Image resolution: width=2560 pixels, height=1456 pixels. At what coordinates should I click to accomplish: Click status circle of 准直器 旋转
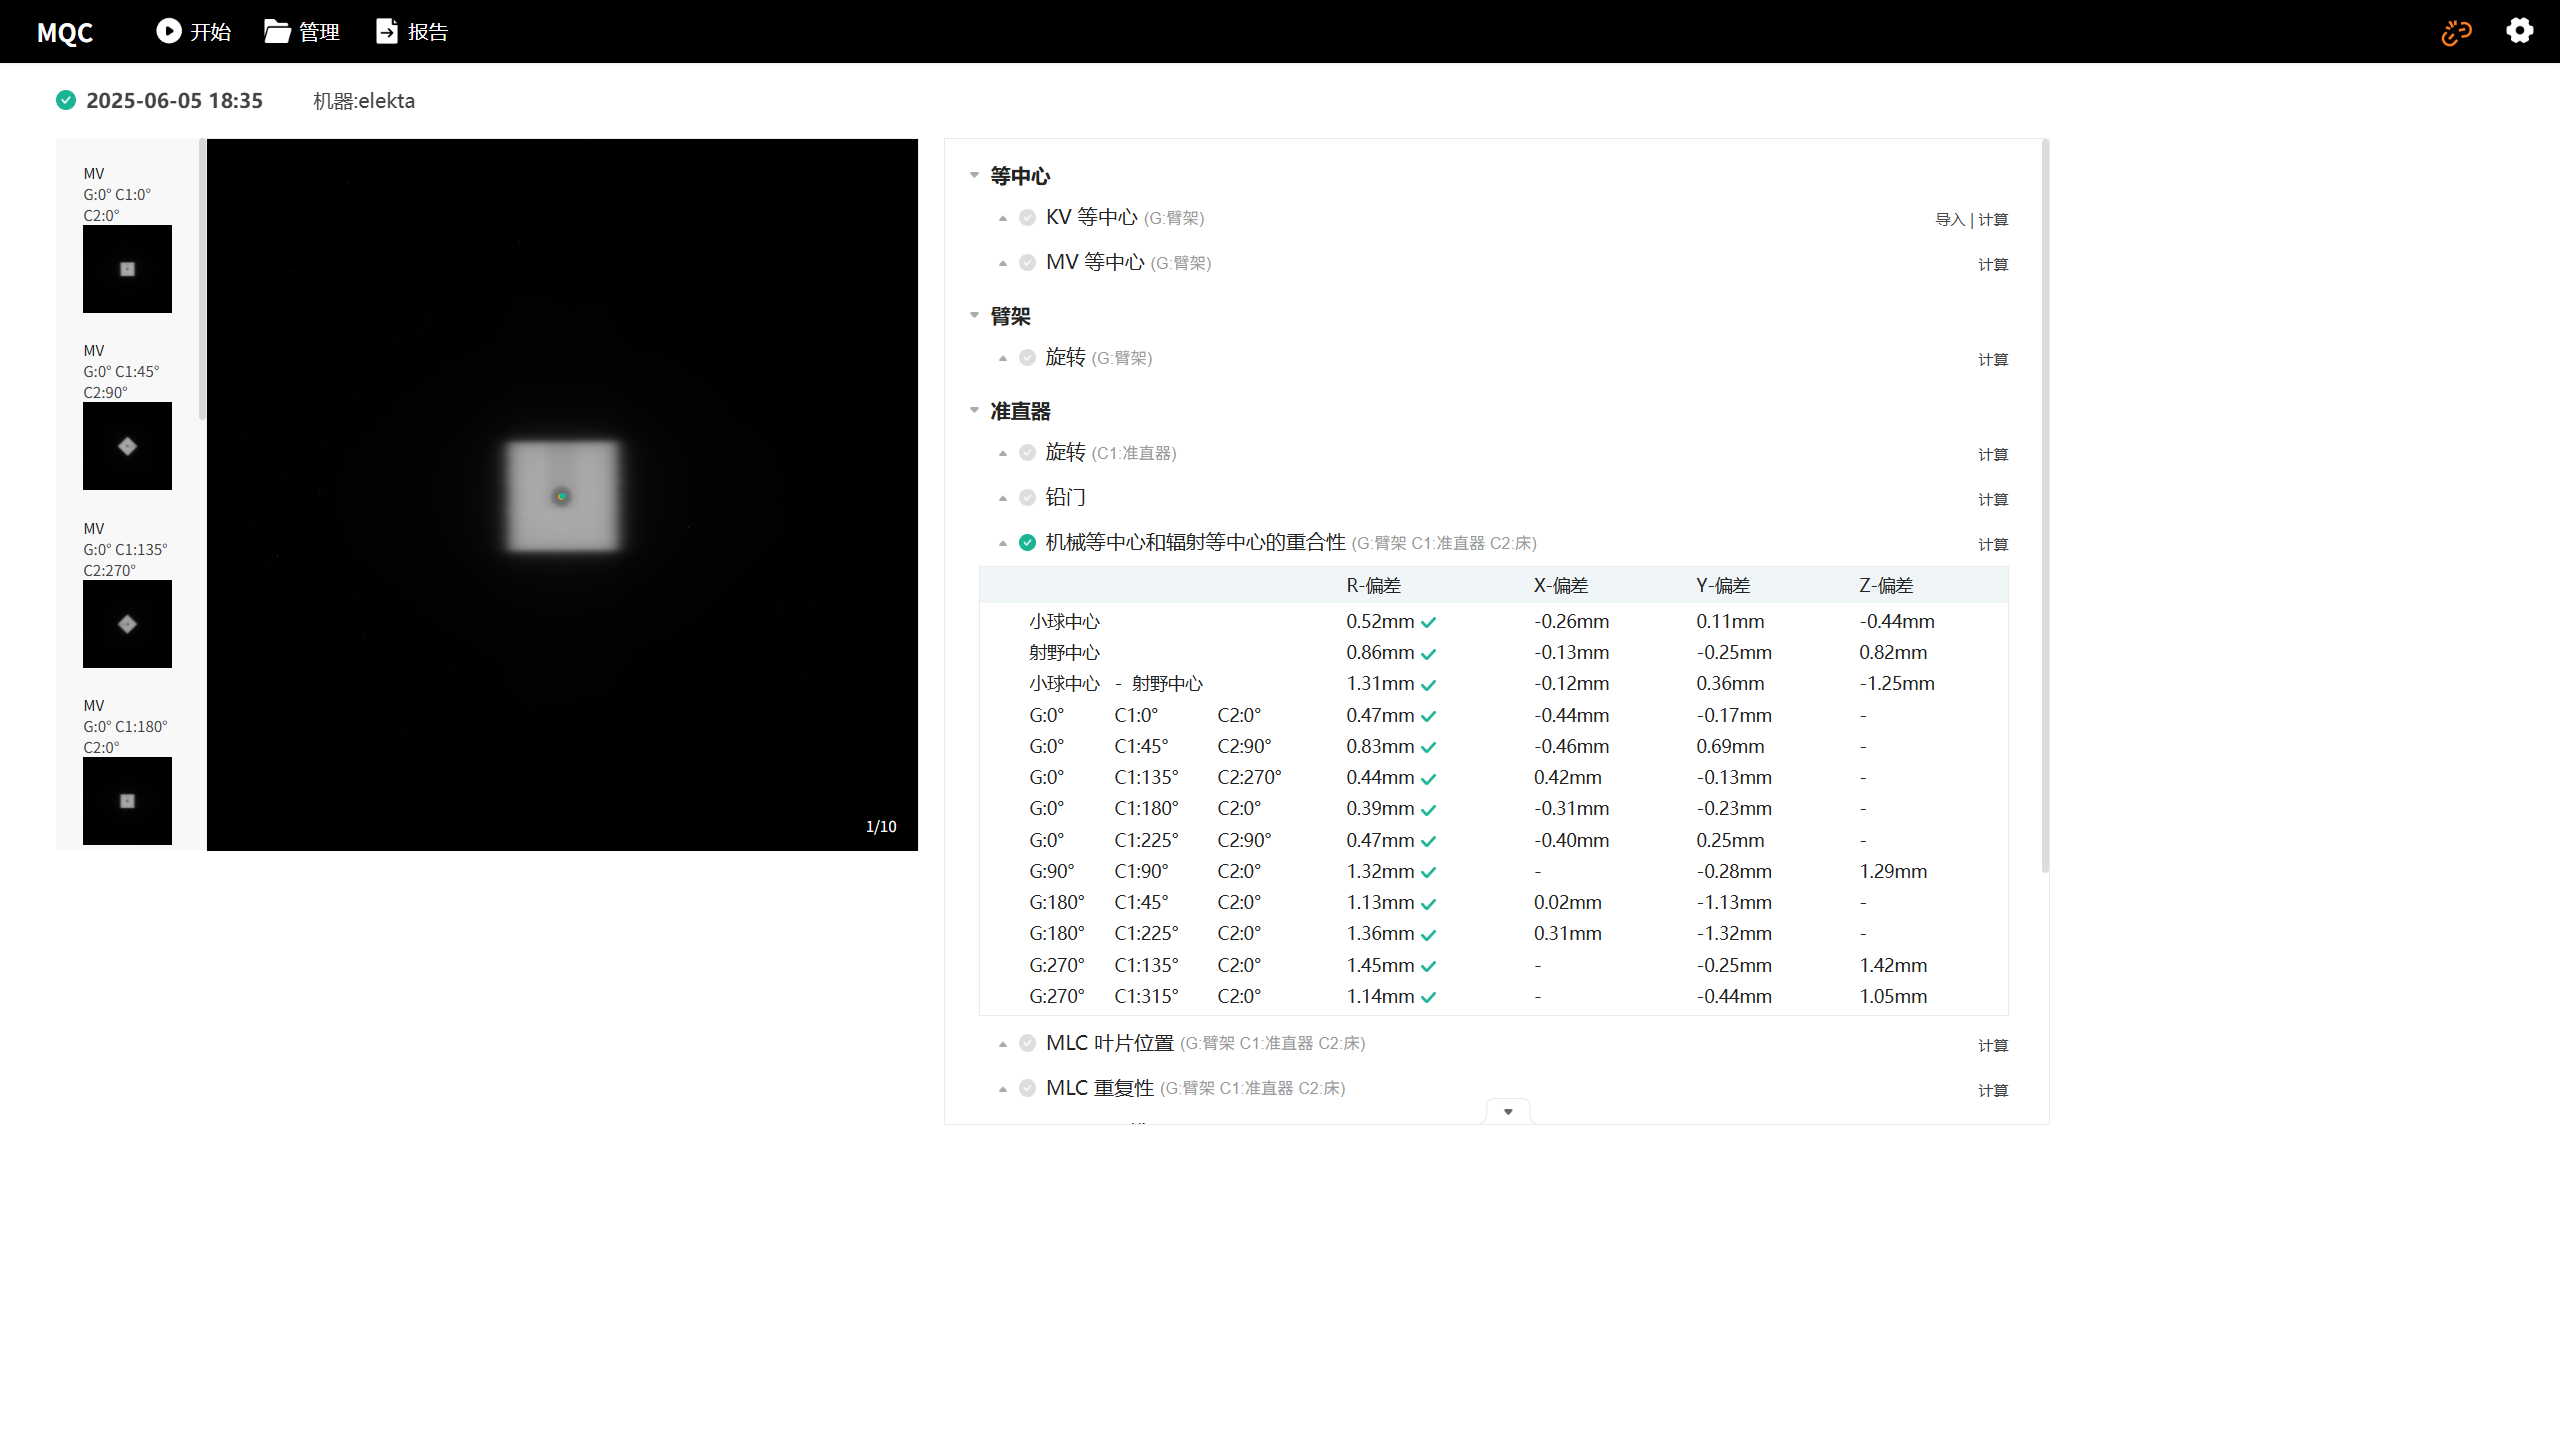point(1027,453)
